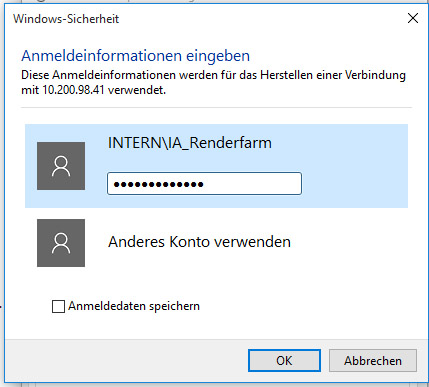Click the Windows-Sicherheit title bar text

pyautogui.click(x=66, y=19)
